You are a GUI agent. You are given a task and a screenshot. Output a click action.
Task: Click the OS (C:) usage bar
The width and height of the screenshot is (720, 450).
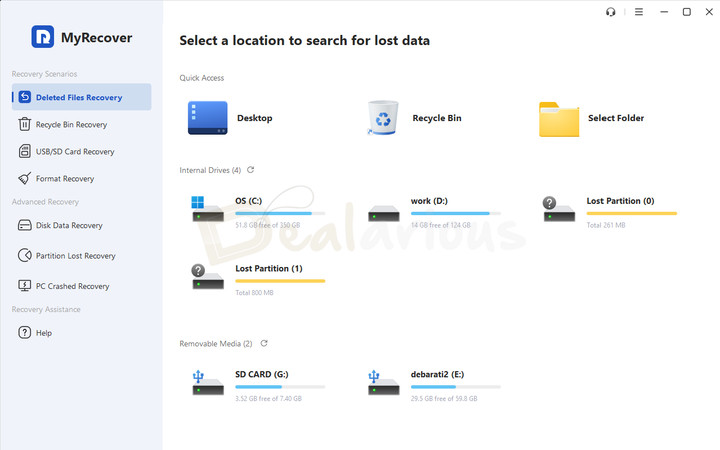(280, 214)
